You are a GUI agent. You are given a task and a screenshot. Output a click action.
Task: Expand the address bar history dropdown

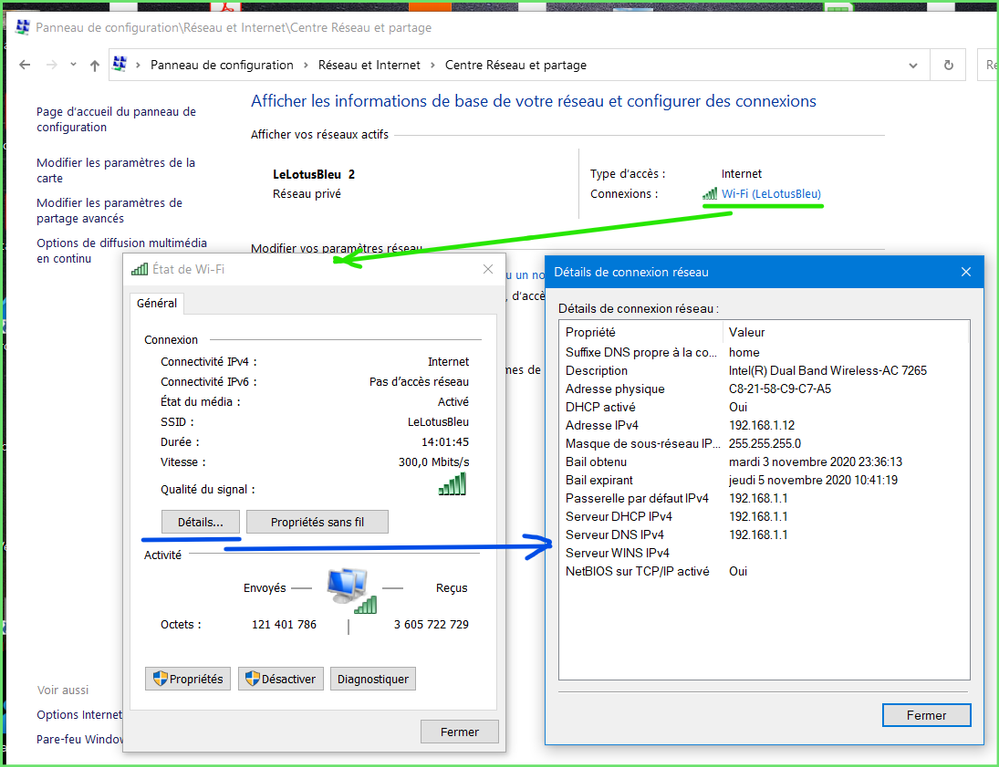pyautogui.click(x=913, y=65)
